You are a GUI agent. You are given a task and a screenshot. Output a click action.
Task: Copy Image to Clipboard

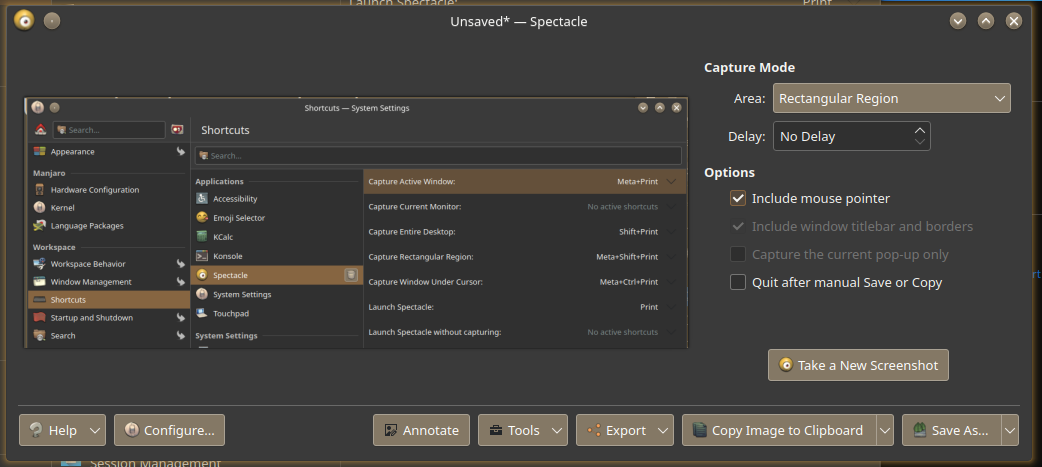point(779,430)
